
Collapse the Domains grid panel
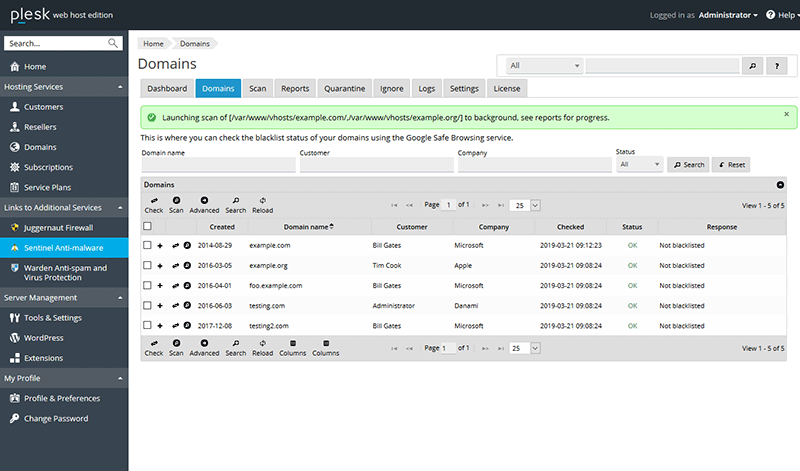pyautogui.click(x=780, y=185)
